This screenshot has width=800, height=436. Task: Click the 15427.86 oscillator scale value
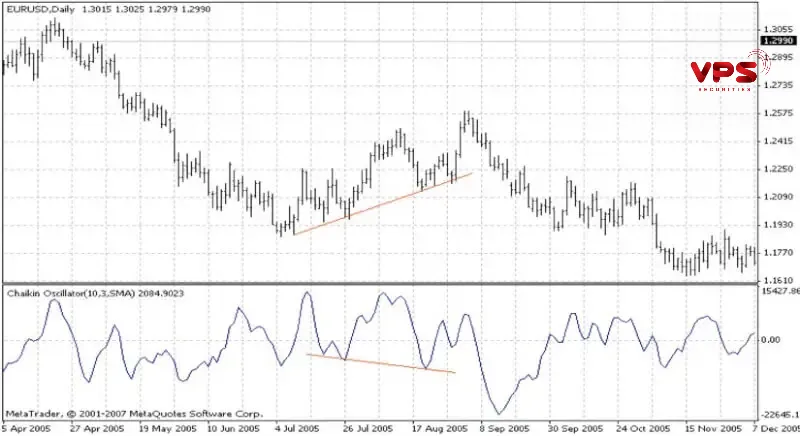click(779, 291)
